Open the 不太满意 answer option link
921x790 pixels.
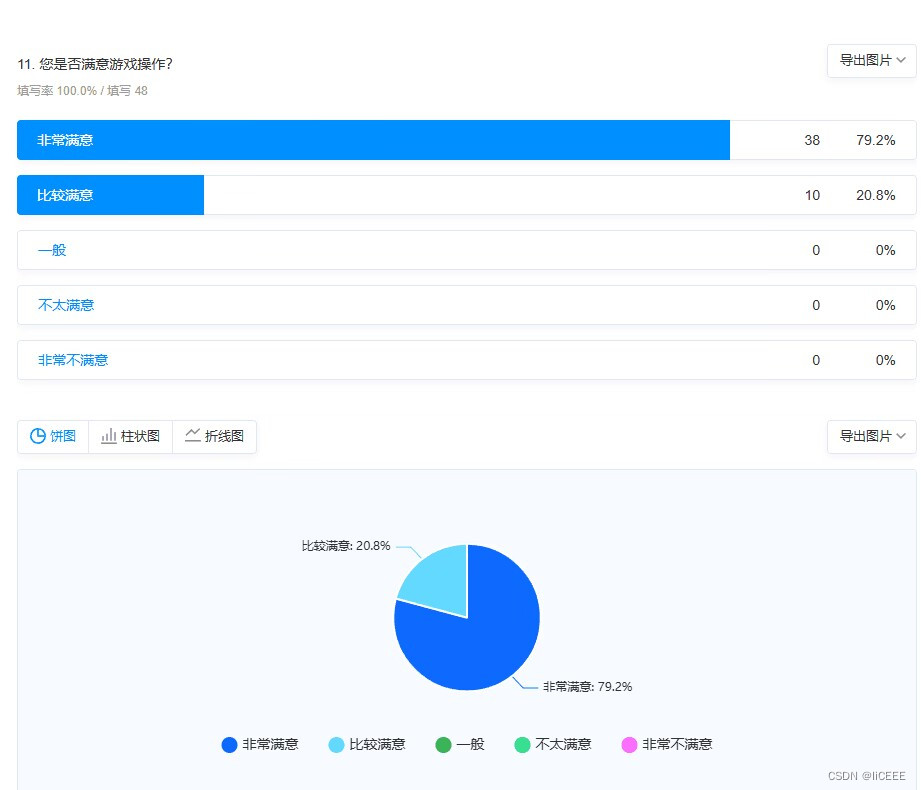(x=65, y=305)
